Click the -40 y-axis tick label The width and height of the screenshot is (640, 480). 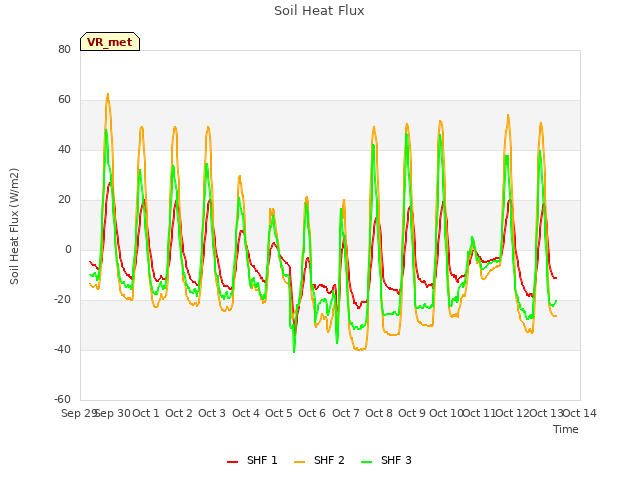coord(62,349)
